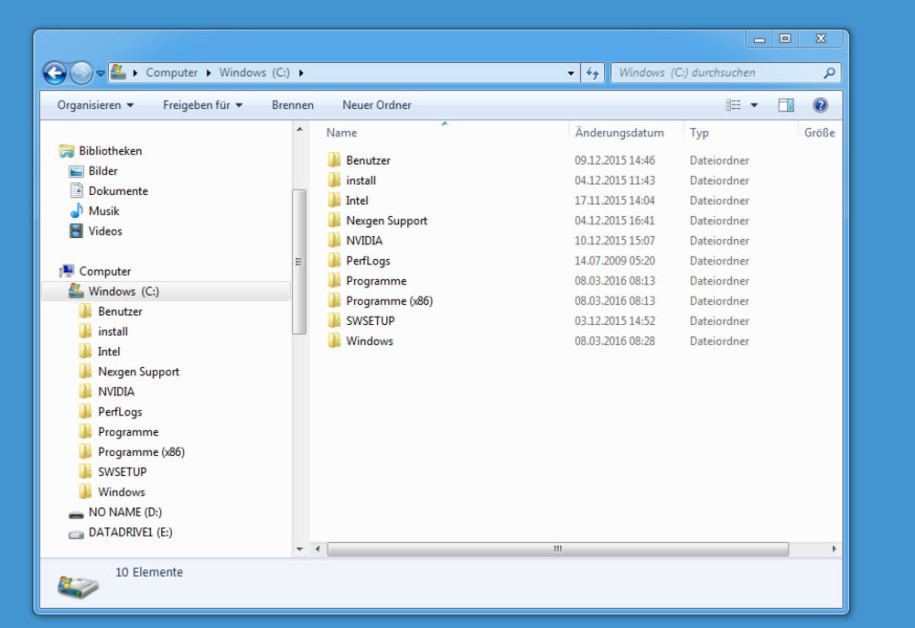Image resolution: width=915 pixels, height=628 pixels.
Task: Open the recent locations dropdown arrow
Action: (100, 74)
